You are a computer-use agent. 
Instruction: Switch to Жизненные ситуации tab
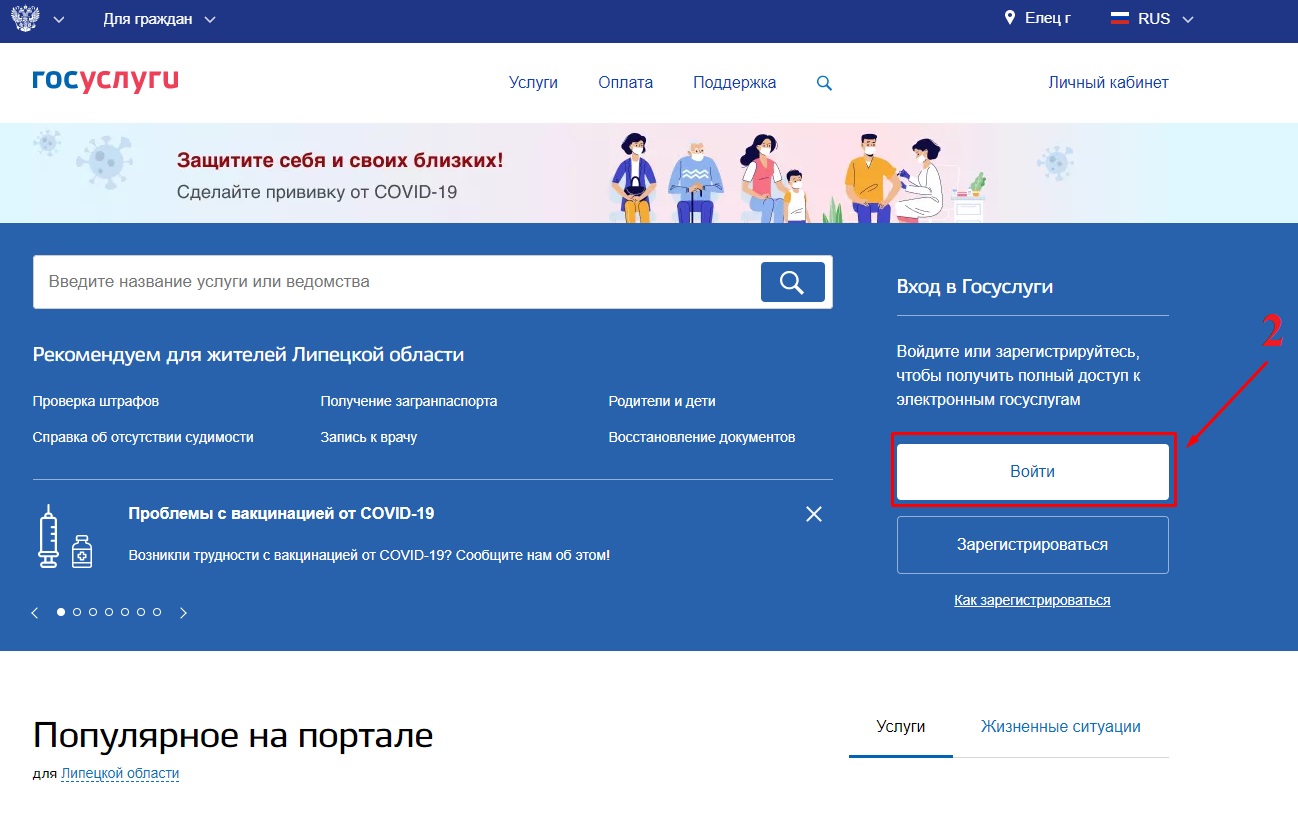pos(1061,727)
